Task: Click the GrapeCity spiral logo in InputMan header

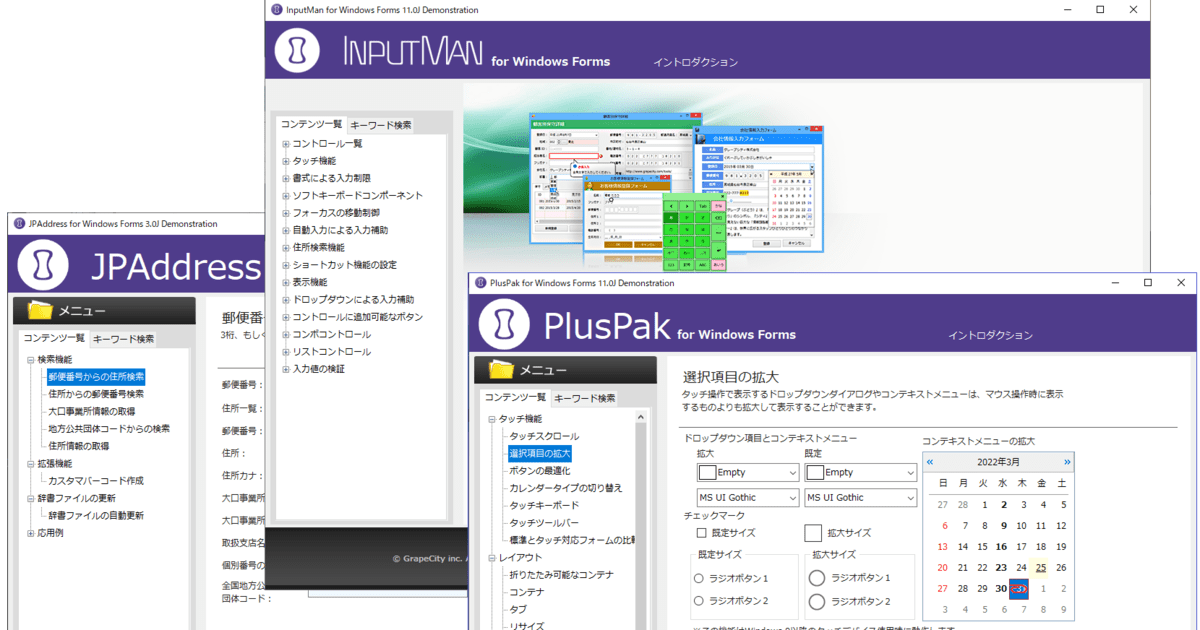Action: coord(296,50)
